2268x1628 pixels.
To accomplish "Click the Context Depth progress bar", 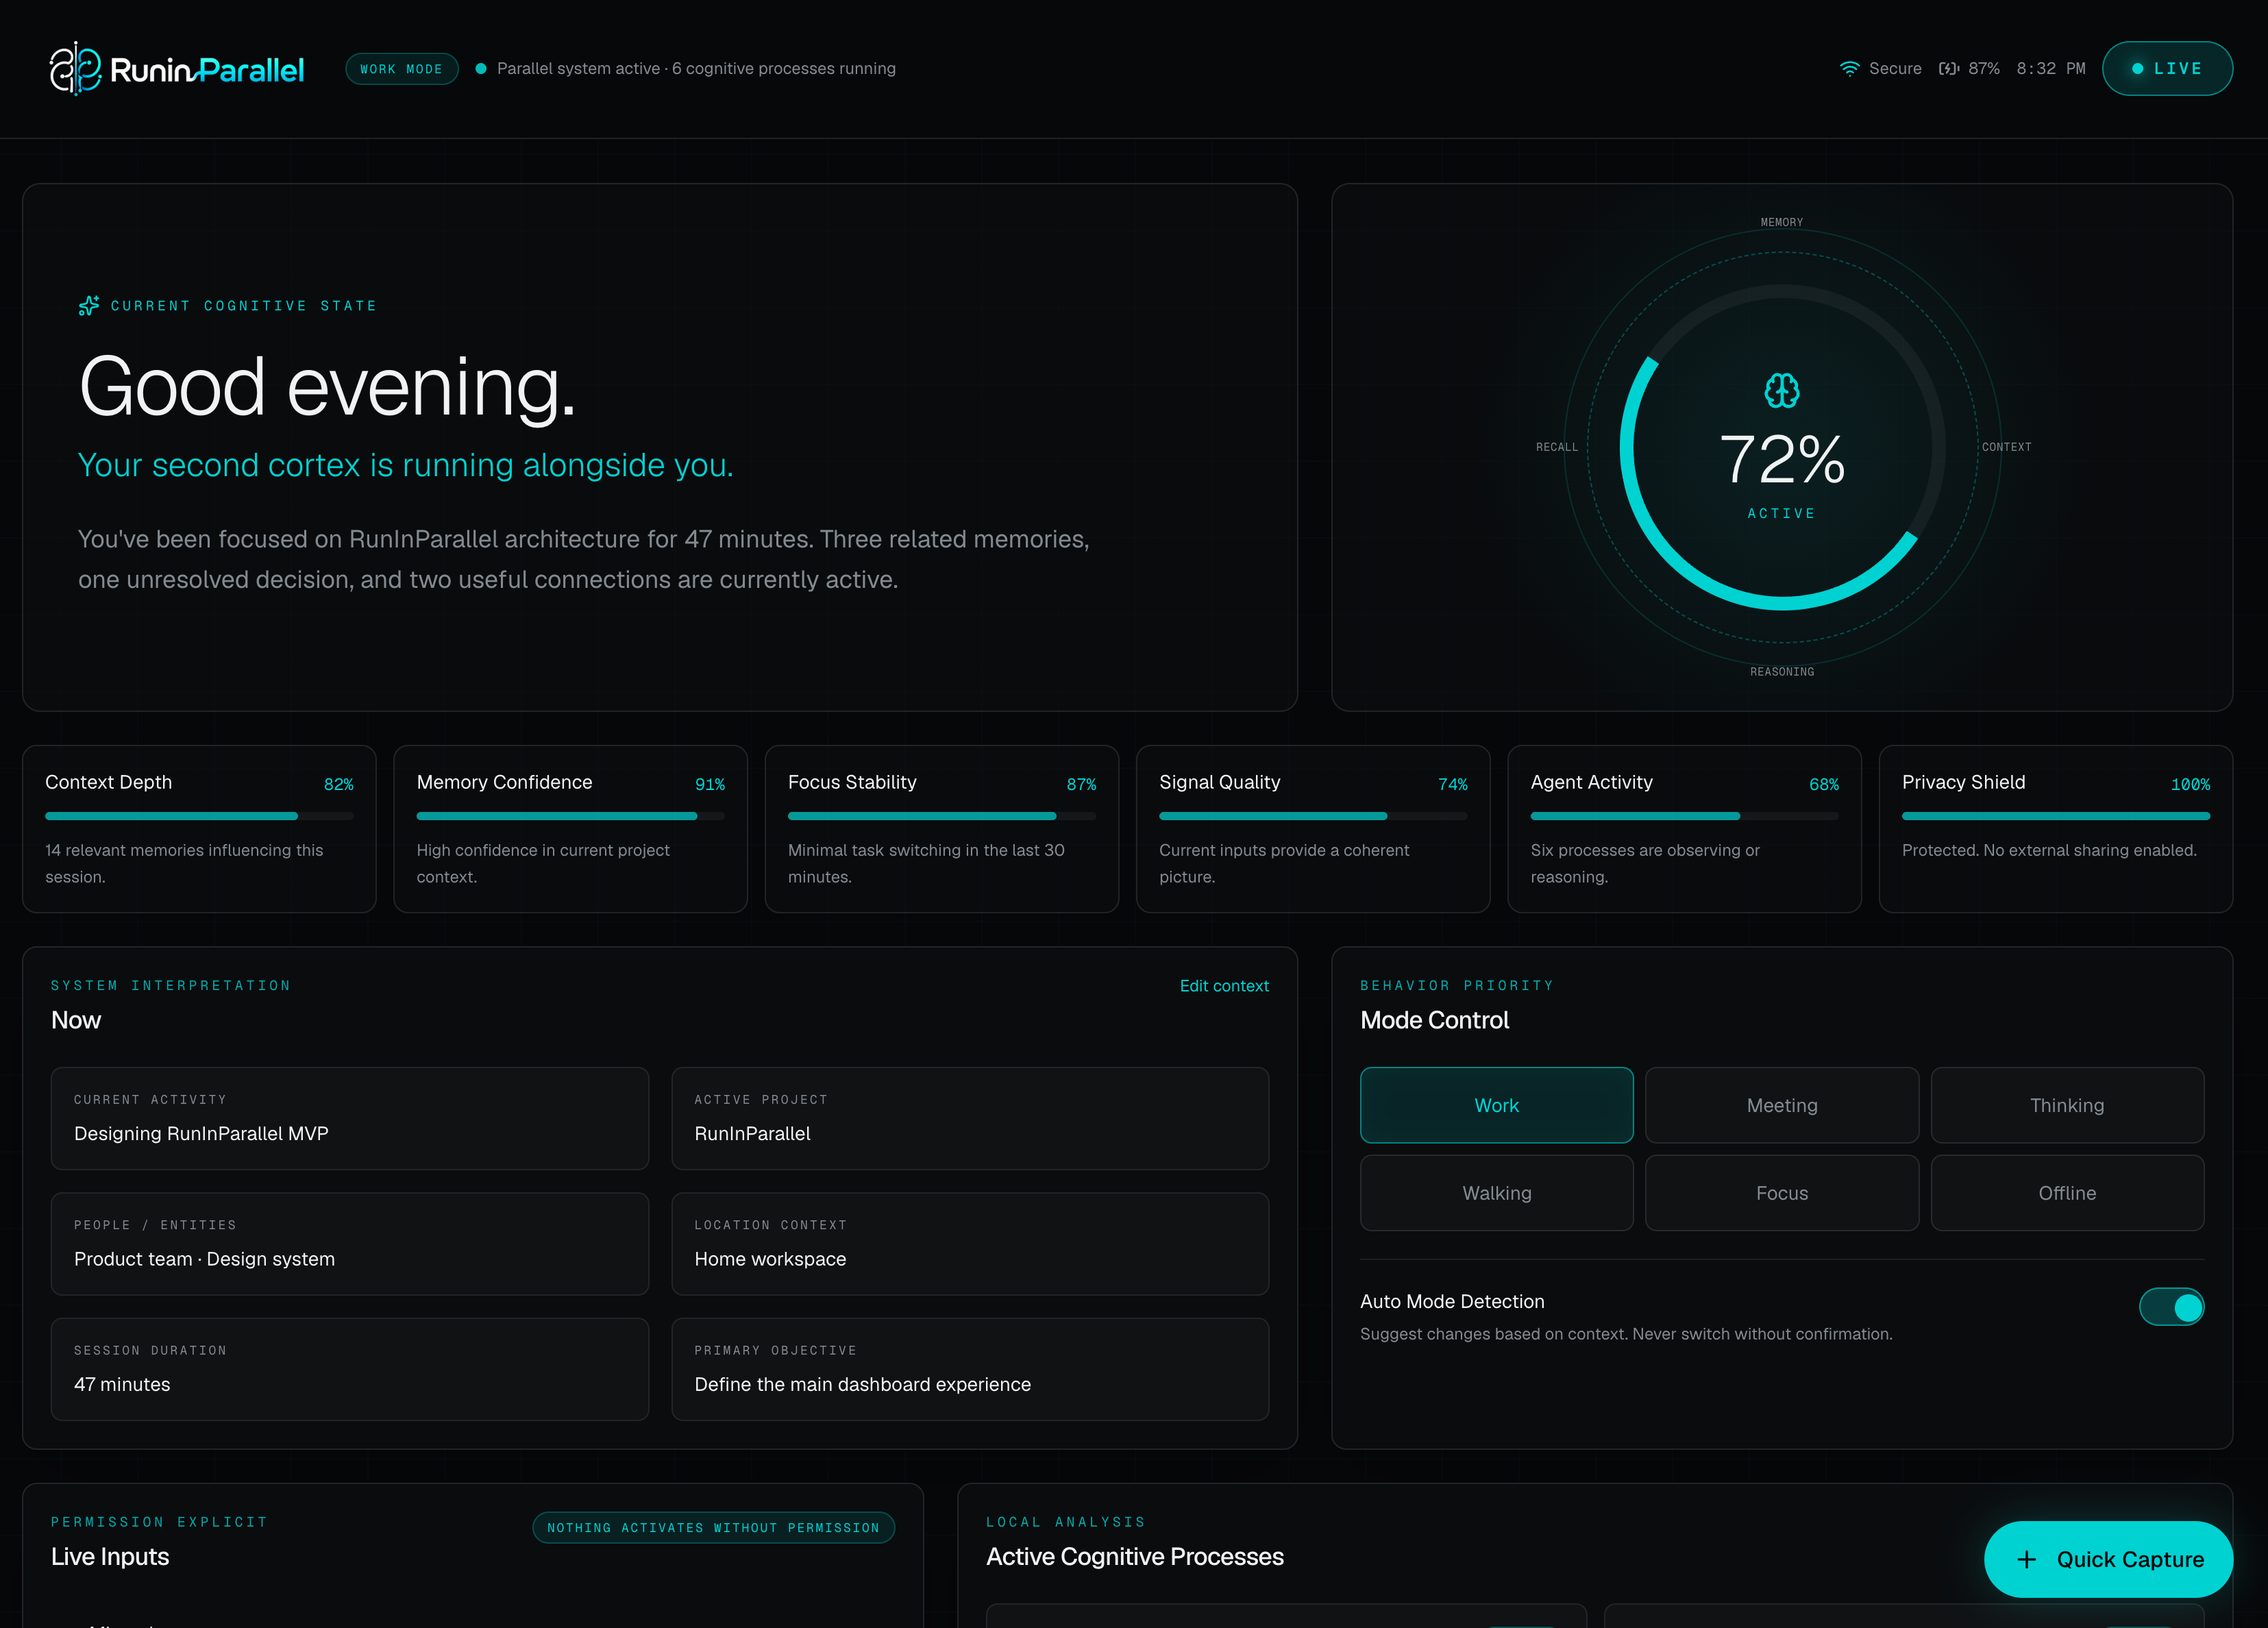I will [199, 816].
